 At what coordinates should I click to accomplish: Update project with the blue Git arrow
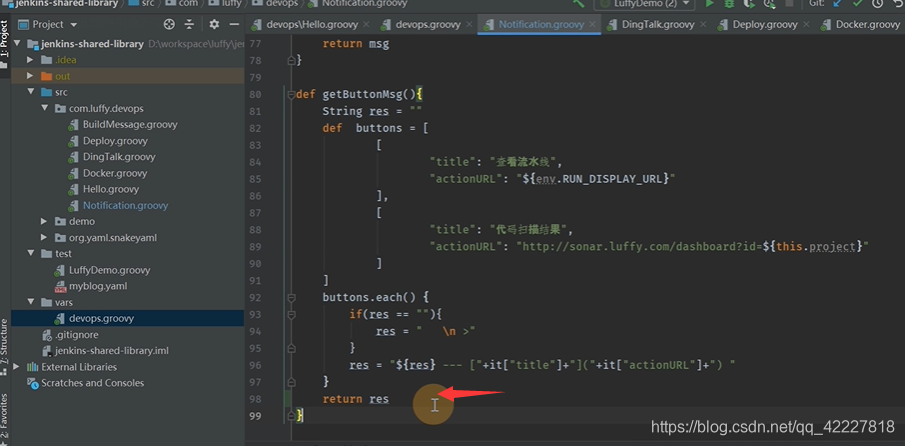[837, 3]
